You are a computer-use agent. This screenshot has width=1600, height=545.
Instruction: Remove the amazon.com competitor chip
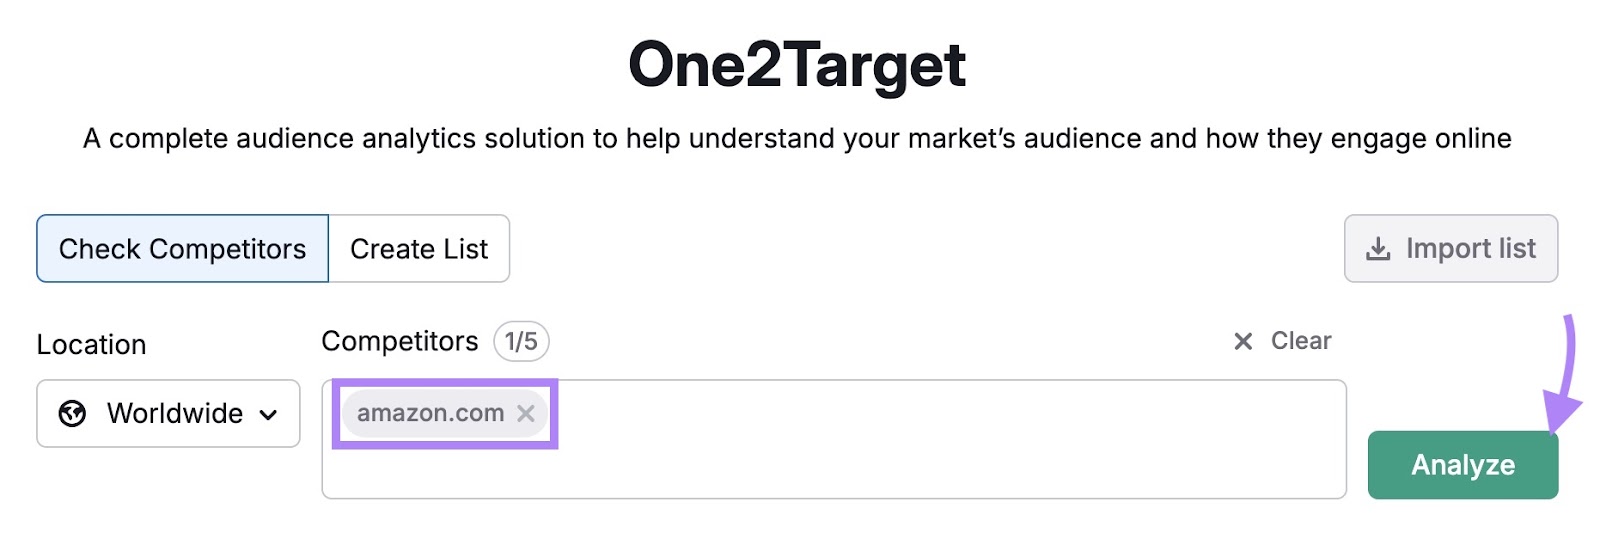(525, 413)
